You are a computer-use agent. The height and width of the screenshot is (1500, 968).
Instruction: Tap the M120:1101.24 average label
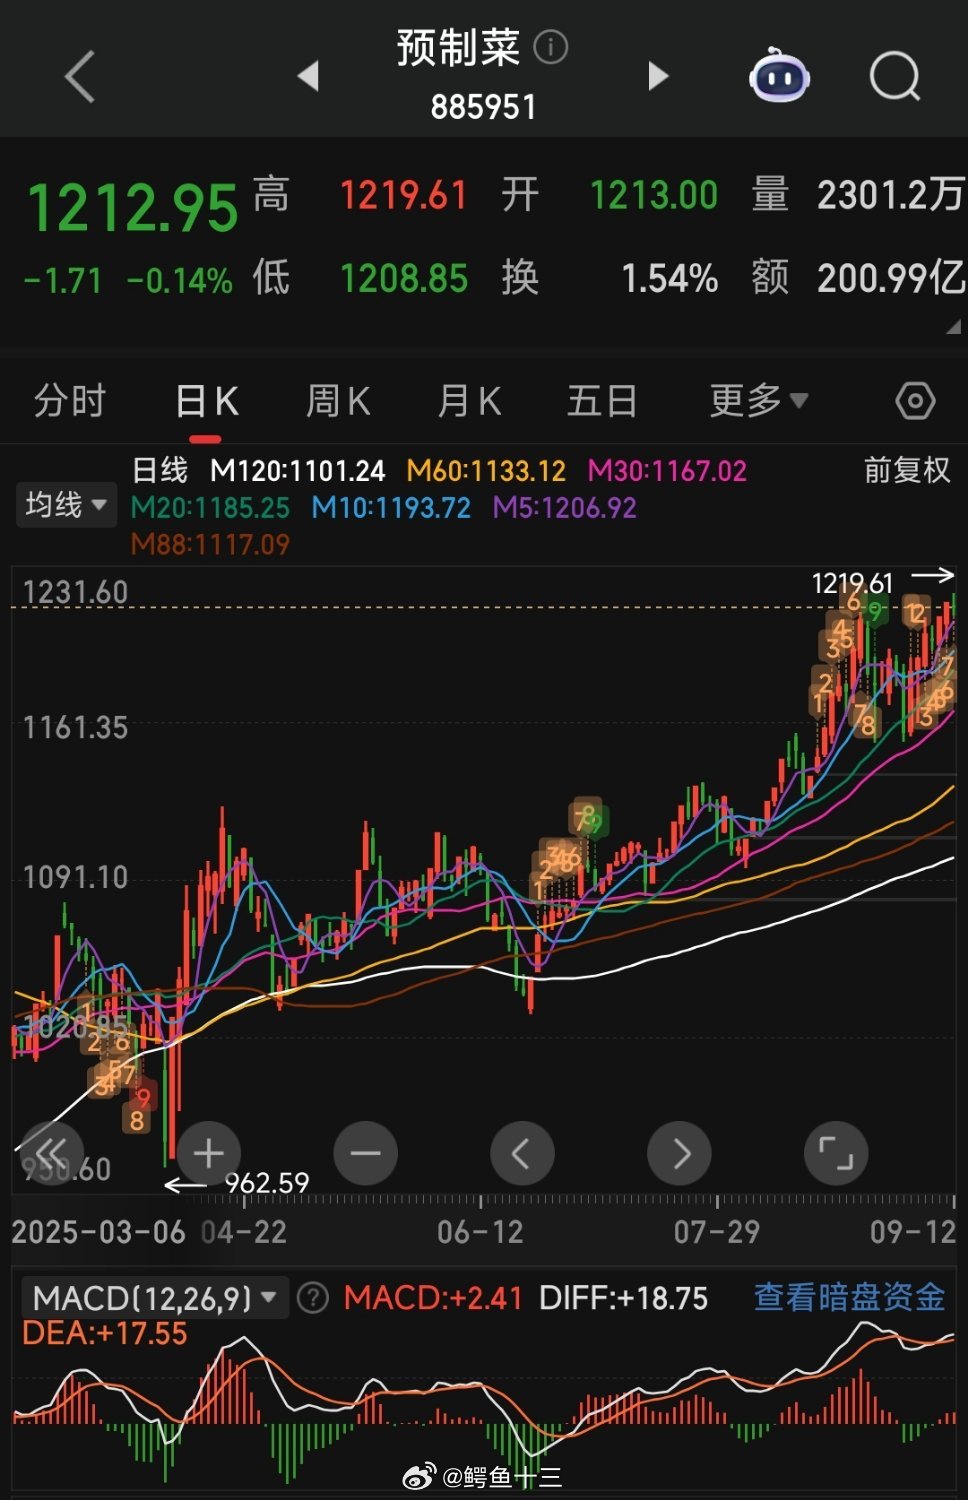click(297, 470)
